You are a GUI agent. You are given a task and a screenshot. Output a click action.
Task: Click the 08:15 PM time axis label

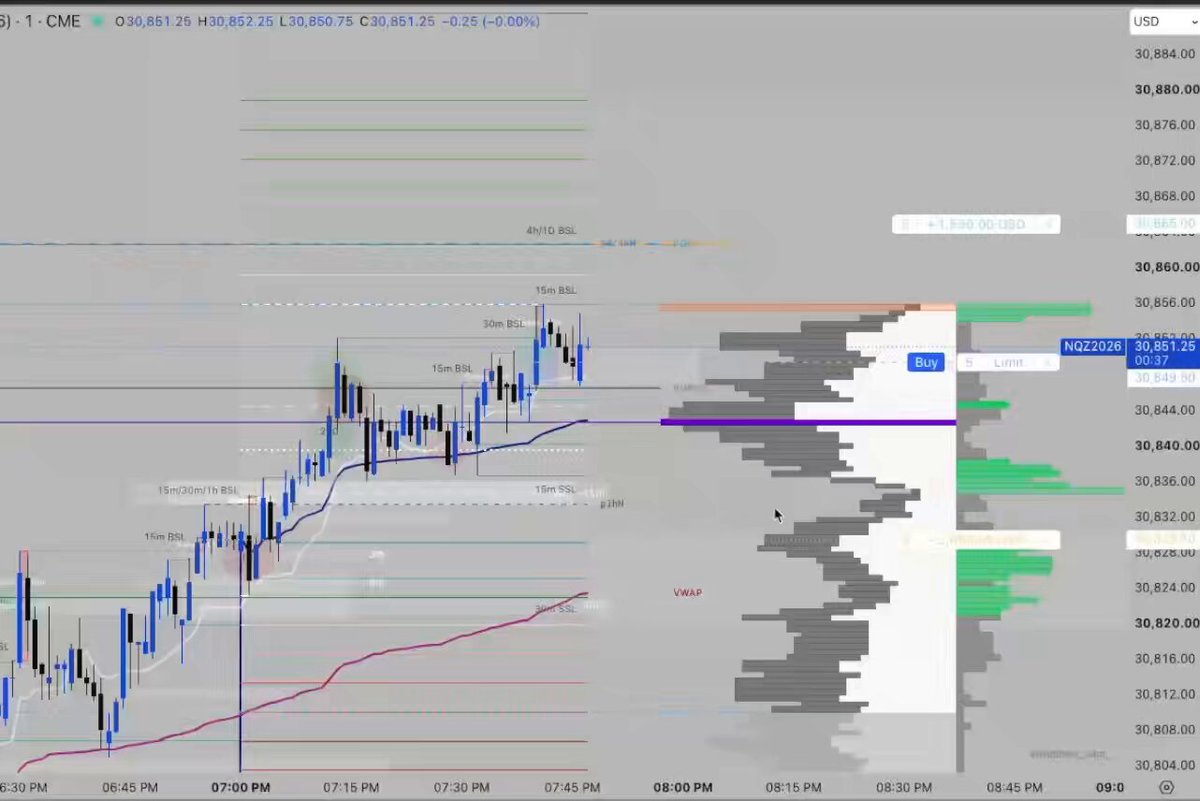(x=792, y=787)
